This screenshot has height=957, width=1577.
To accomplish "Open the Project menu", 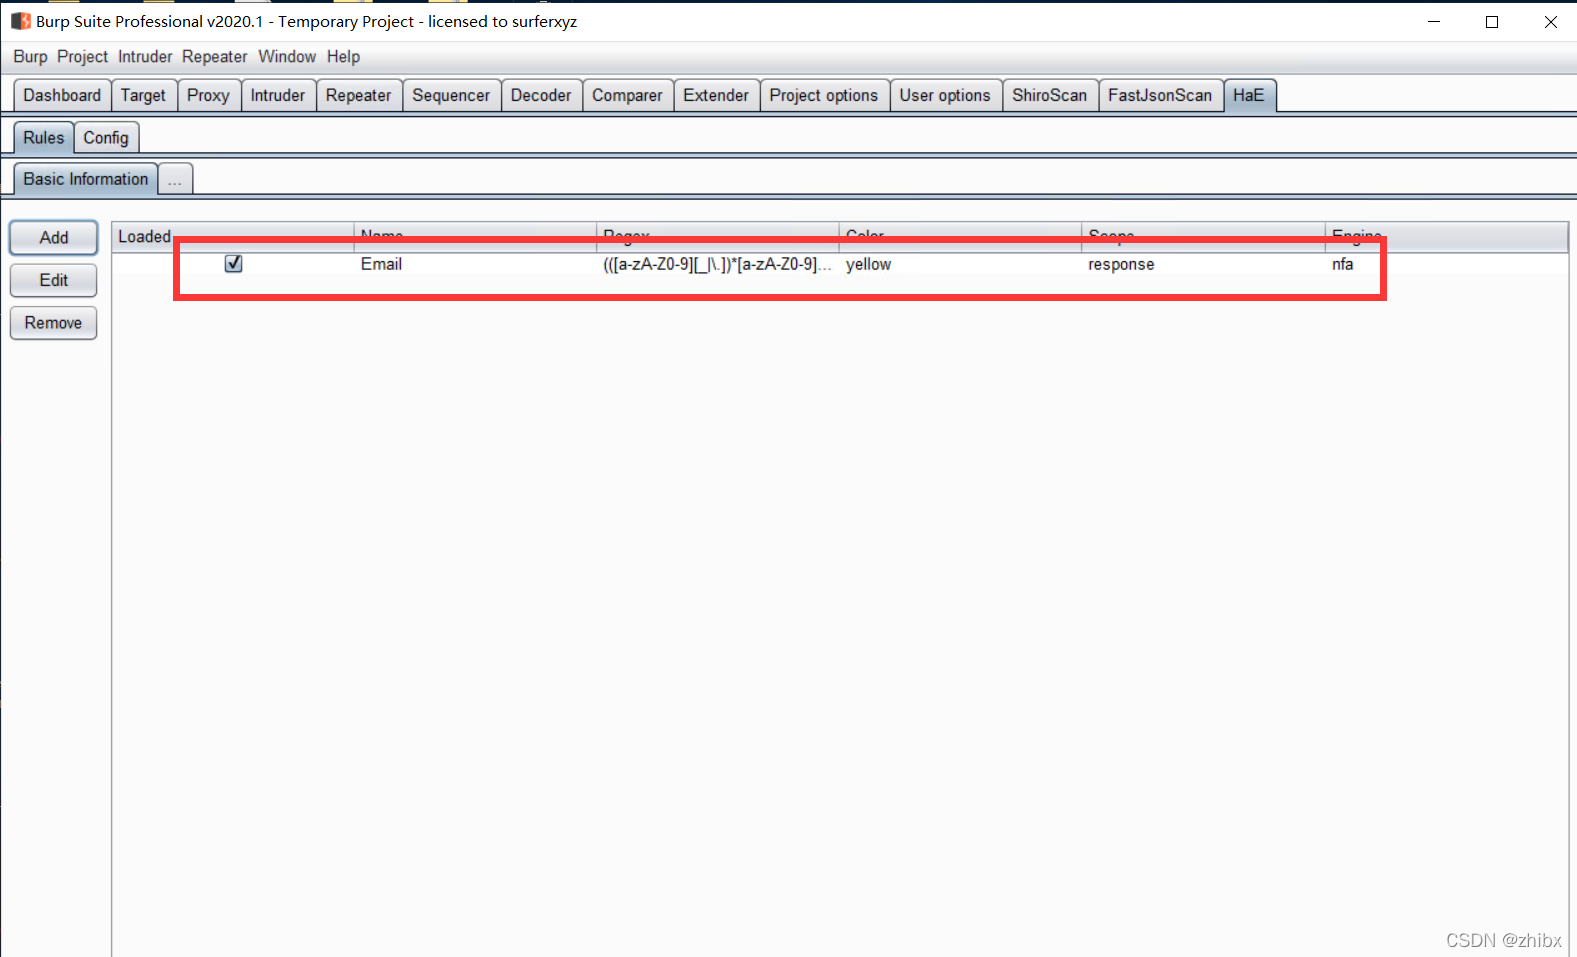I will coord(82,57).
